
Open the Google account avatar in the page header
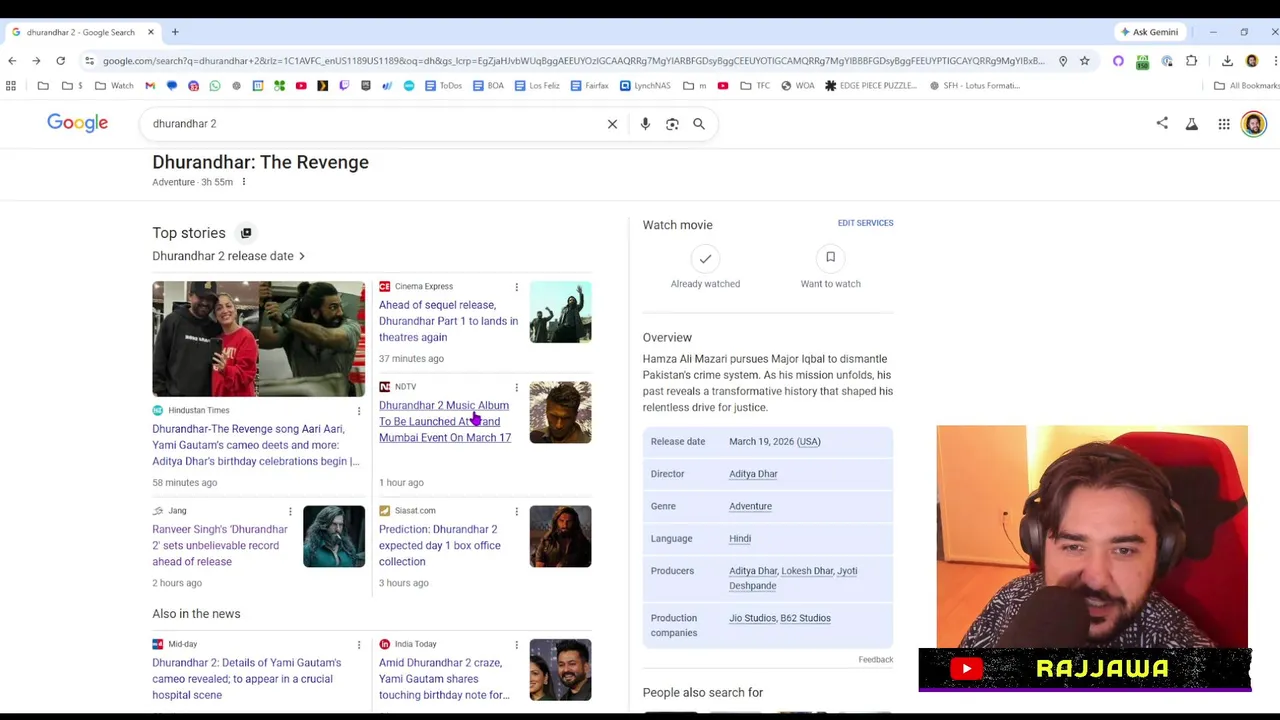pyautogui.click(x=1254, y=124)
